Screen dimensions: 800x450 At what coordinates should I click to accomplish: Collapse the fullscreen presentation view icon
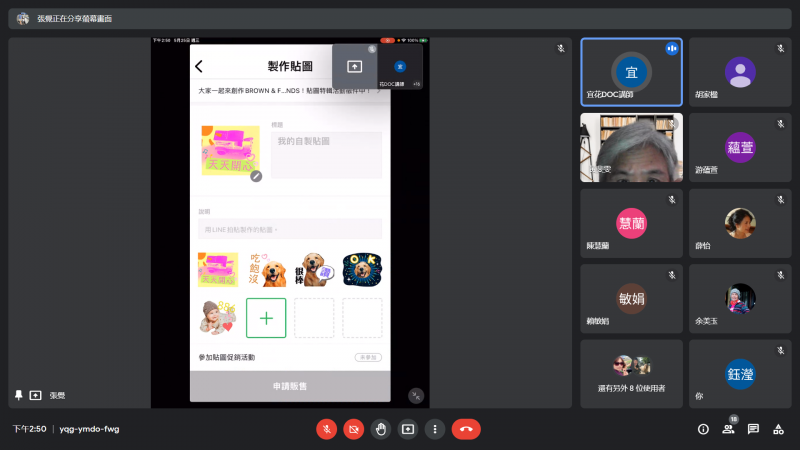[415, 395]
